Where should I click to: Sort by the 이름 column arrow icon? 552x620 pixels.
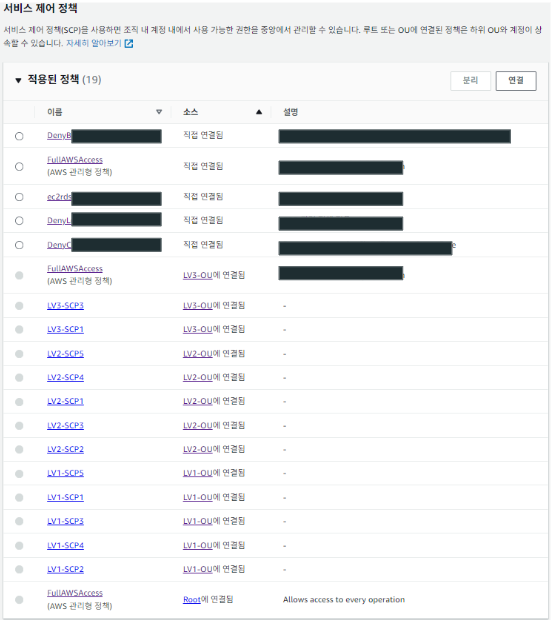(159, 112)
